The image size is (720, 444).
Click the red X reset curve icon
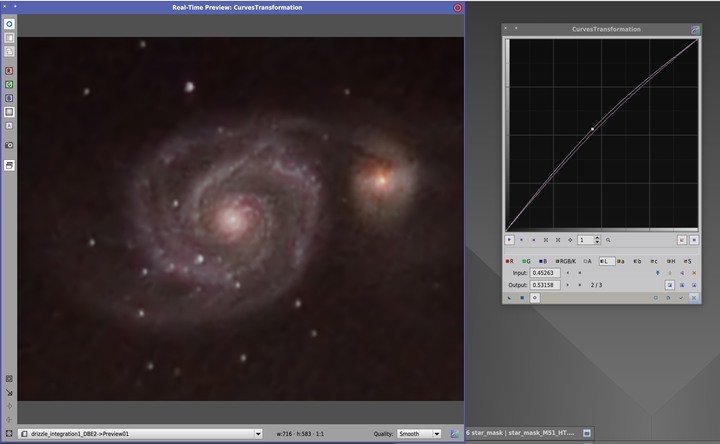694,273
